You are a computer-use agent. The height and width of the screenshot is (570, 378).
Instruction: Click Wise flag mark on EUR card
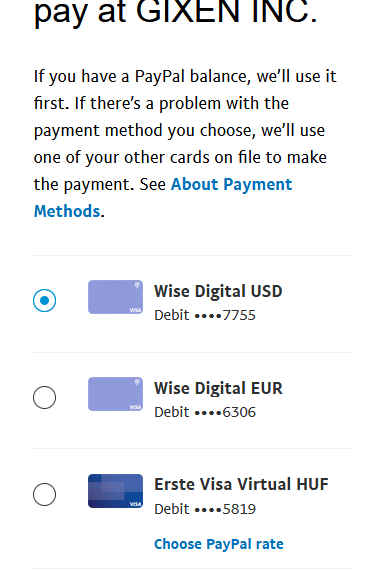(x=137, y=382)
